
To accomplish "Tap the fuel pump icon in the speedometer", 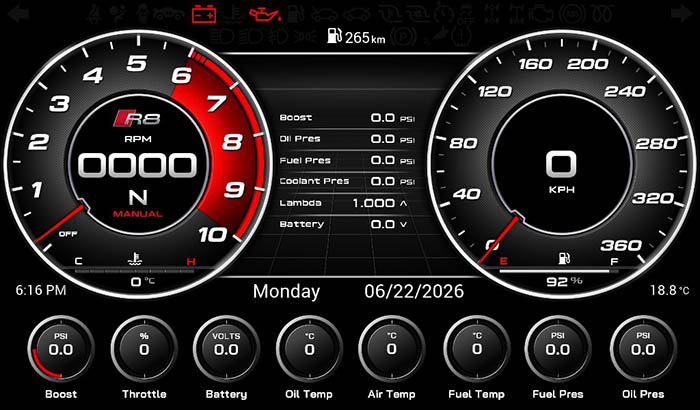I will click(x=564, y=258).
